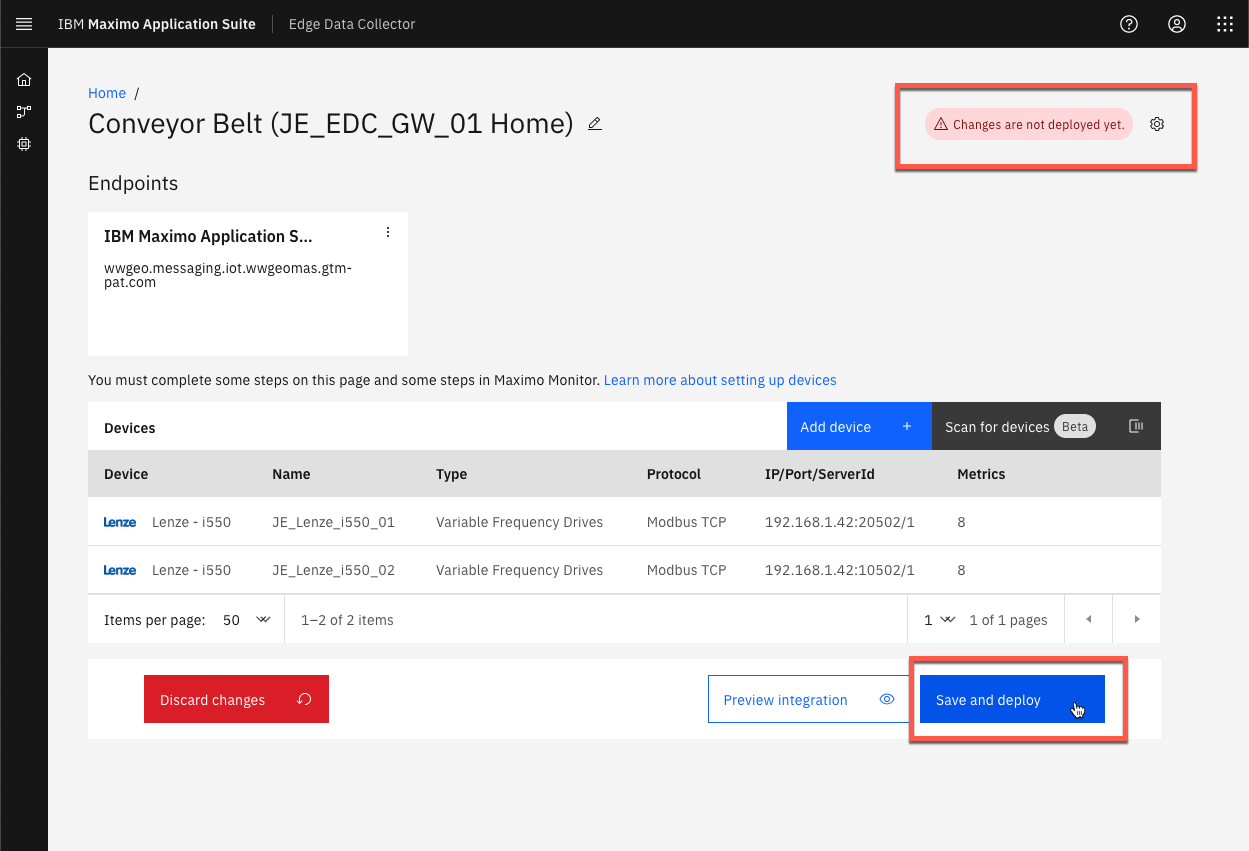Open the page number selector dropdown
1249x851 pixels.
click(x=939, y=620)
